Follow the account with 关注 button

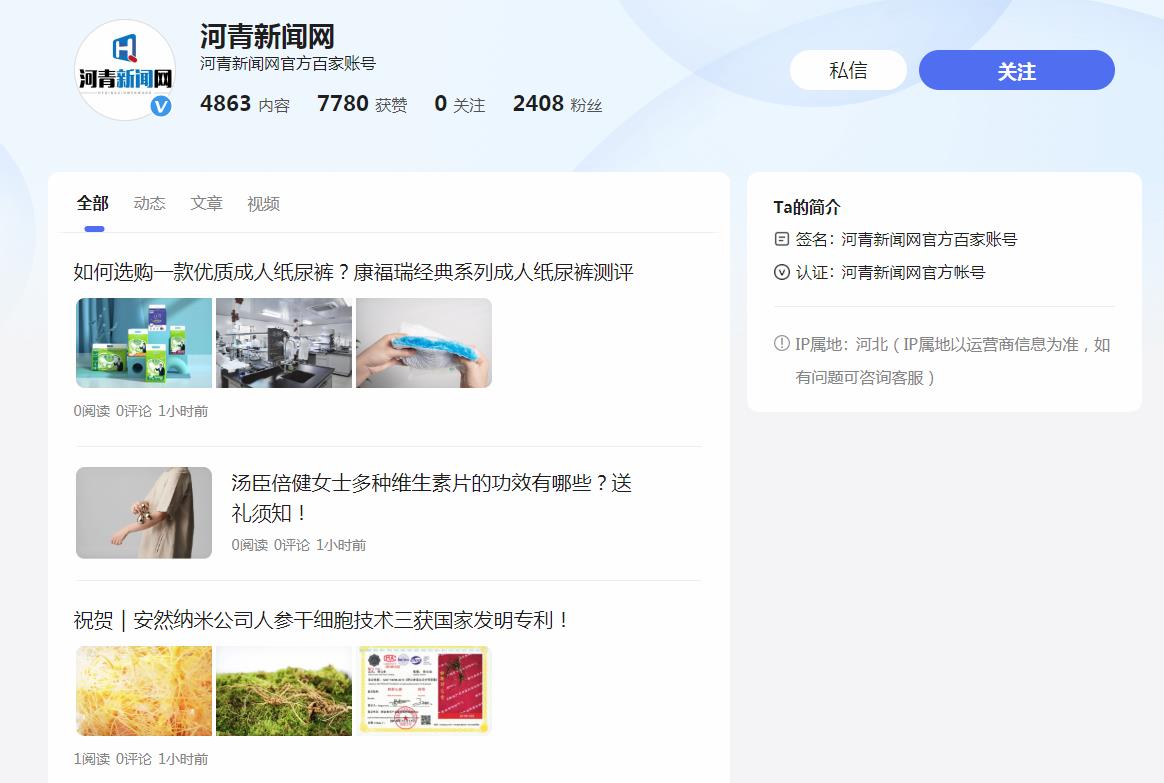tap(1016, 71)
